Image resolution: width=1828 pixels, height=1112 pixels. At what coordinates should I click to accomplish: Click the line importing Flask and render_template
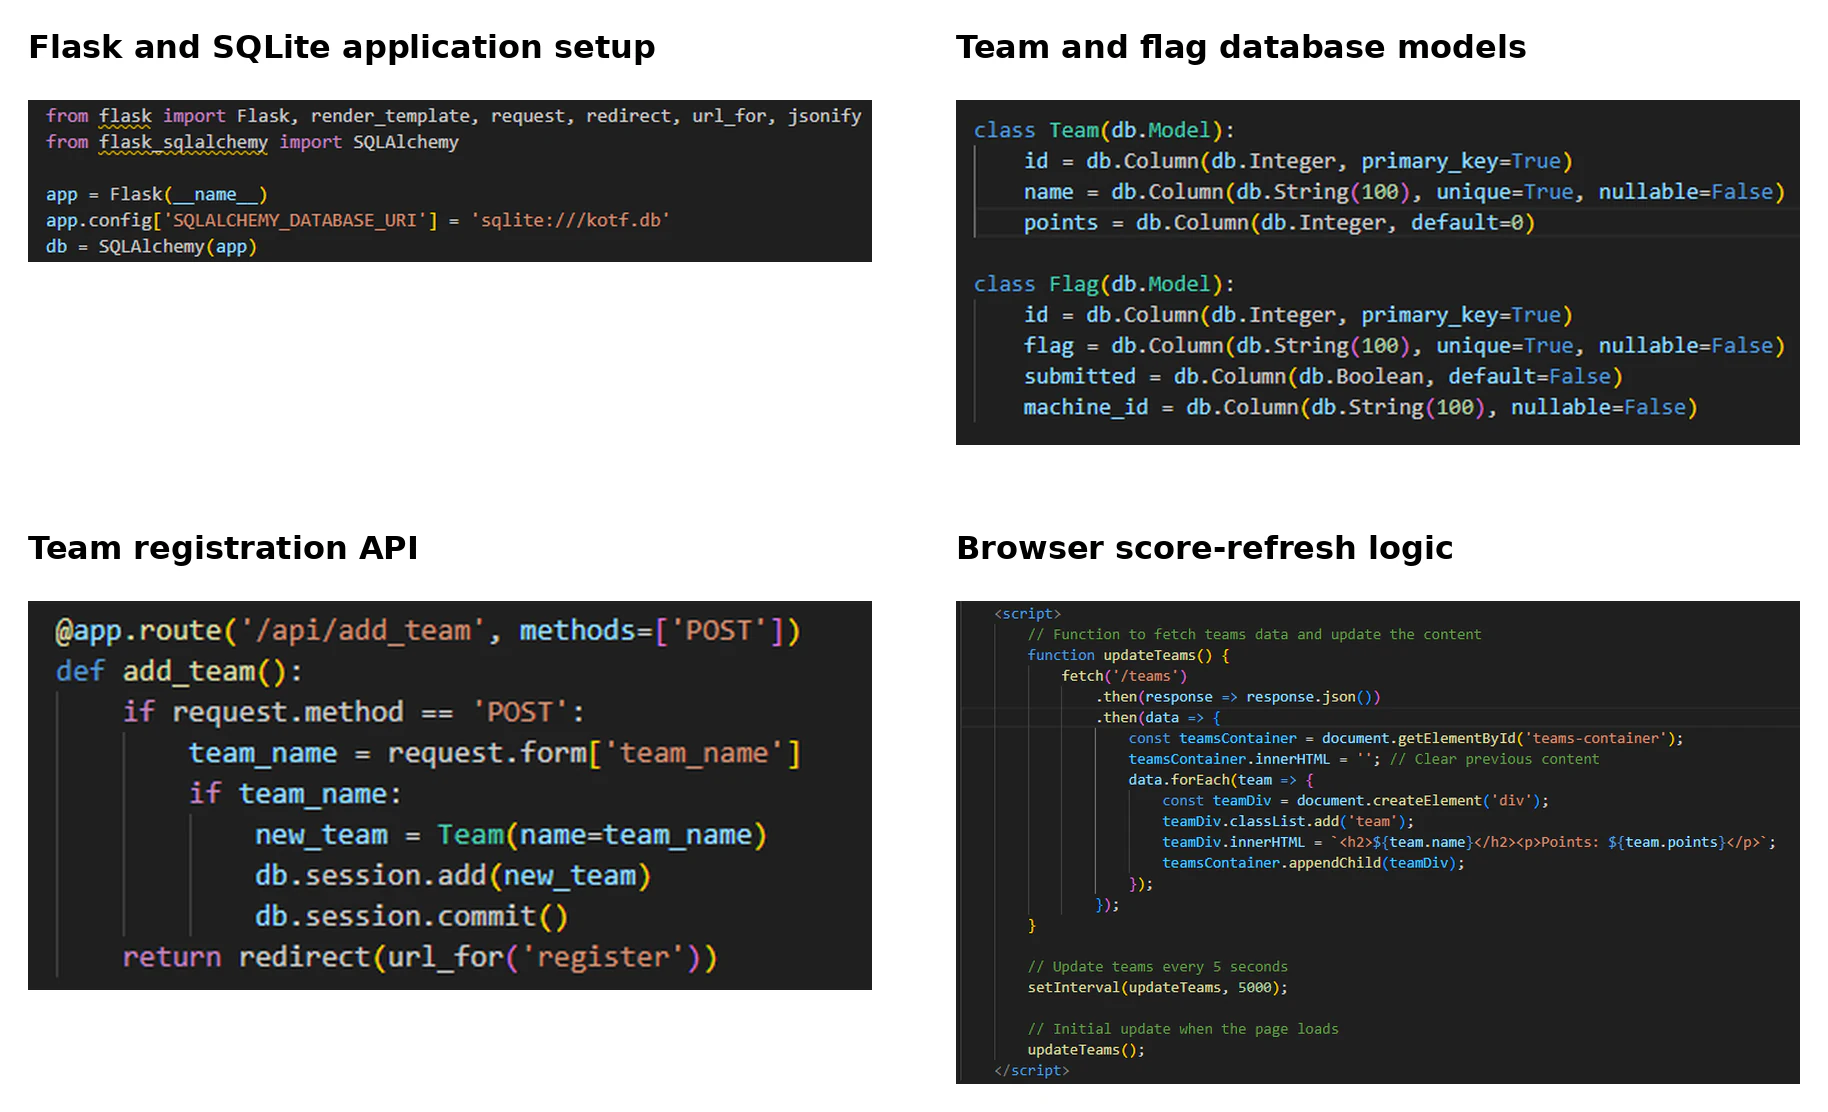[453, 116]
